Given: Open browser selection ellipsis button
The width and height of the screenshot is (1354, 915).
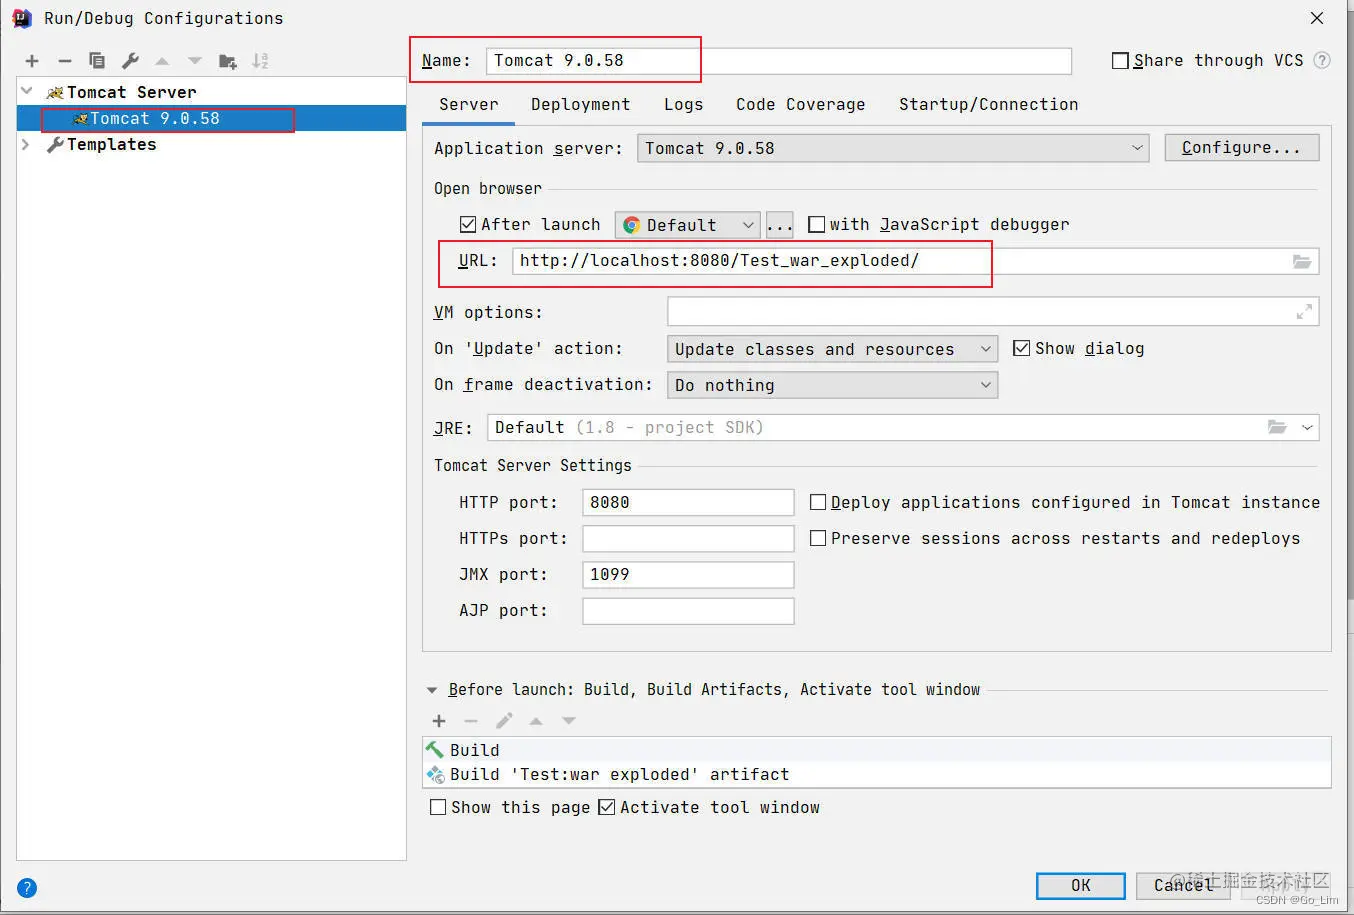Looking at the screenshot, I should (780, 225).
